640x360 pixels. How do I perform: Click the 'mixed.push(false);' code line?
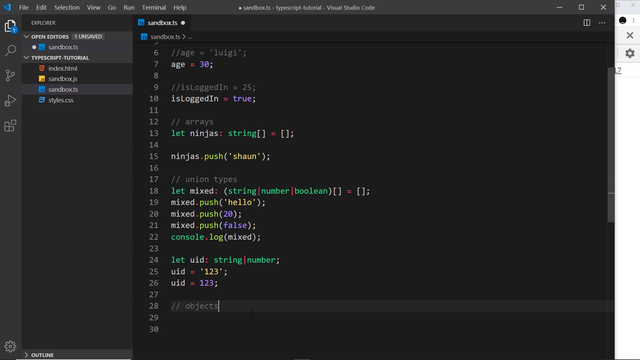213,225
